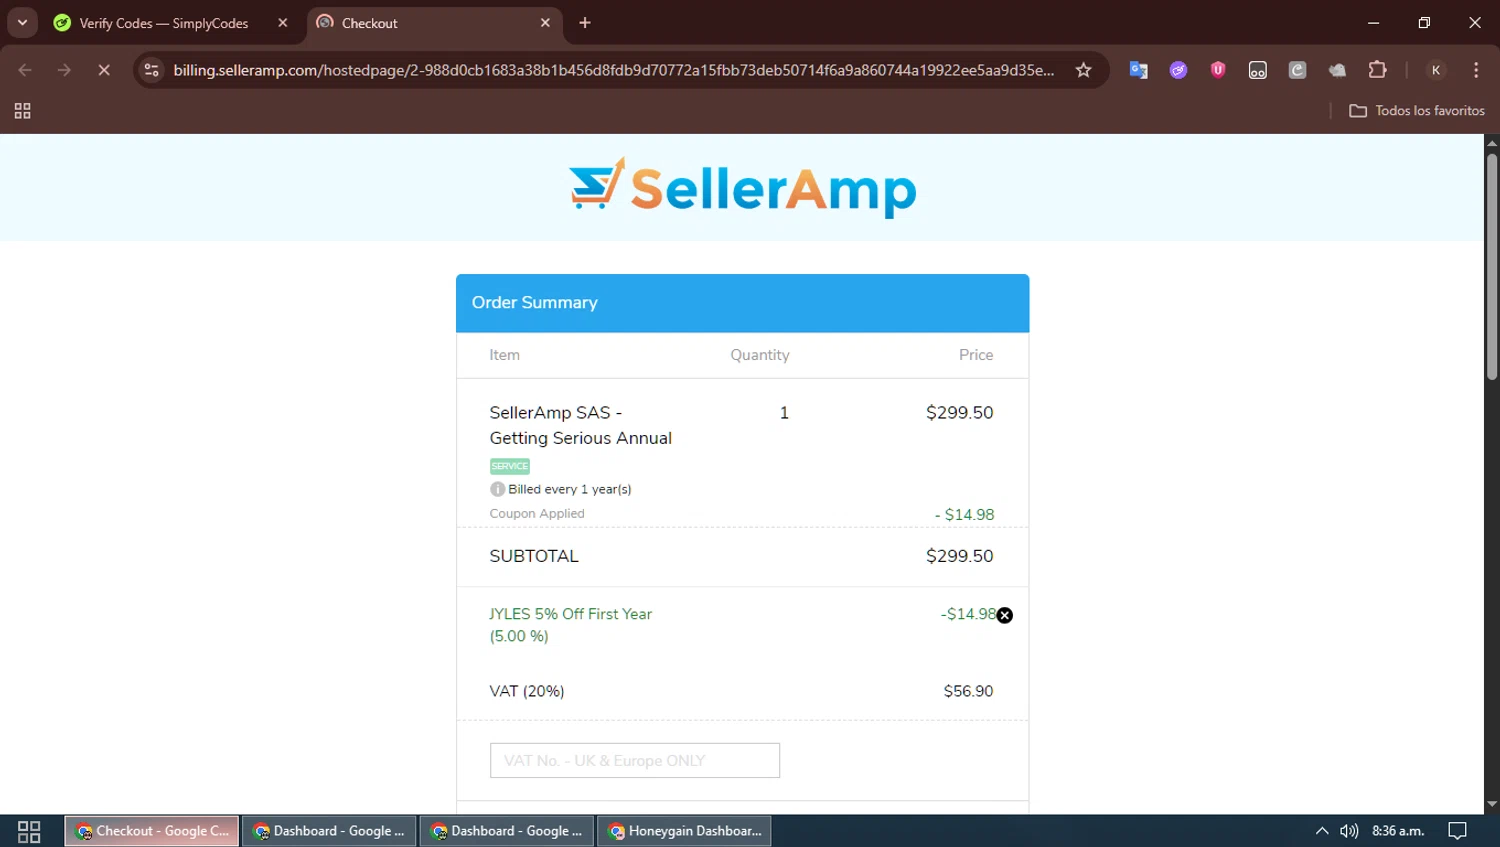Click the VAT (20%) label

pos(527,691)
